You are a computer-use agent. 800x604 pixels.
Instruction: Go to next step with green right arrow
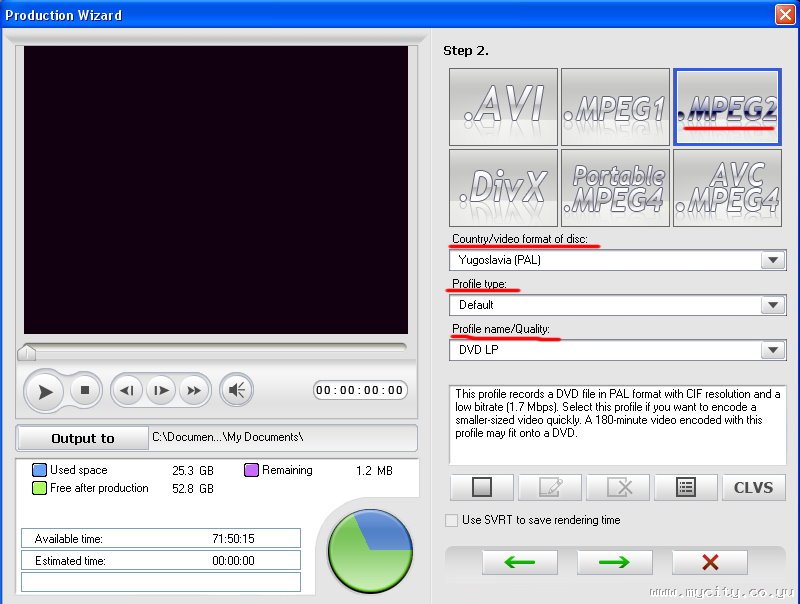pyautogui.click(x=614, y=562)
